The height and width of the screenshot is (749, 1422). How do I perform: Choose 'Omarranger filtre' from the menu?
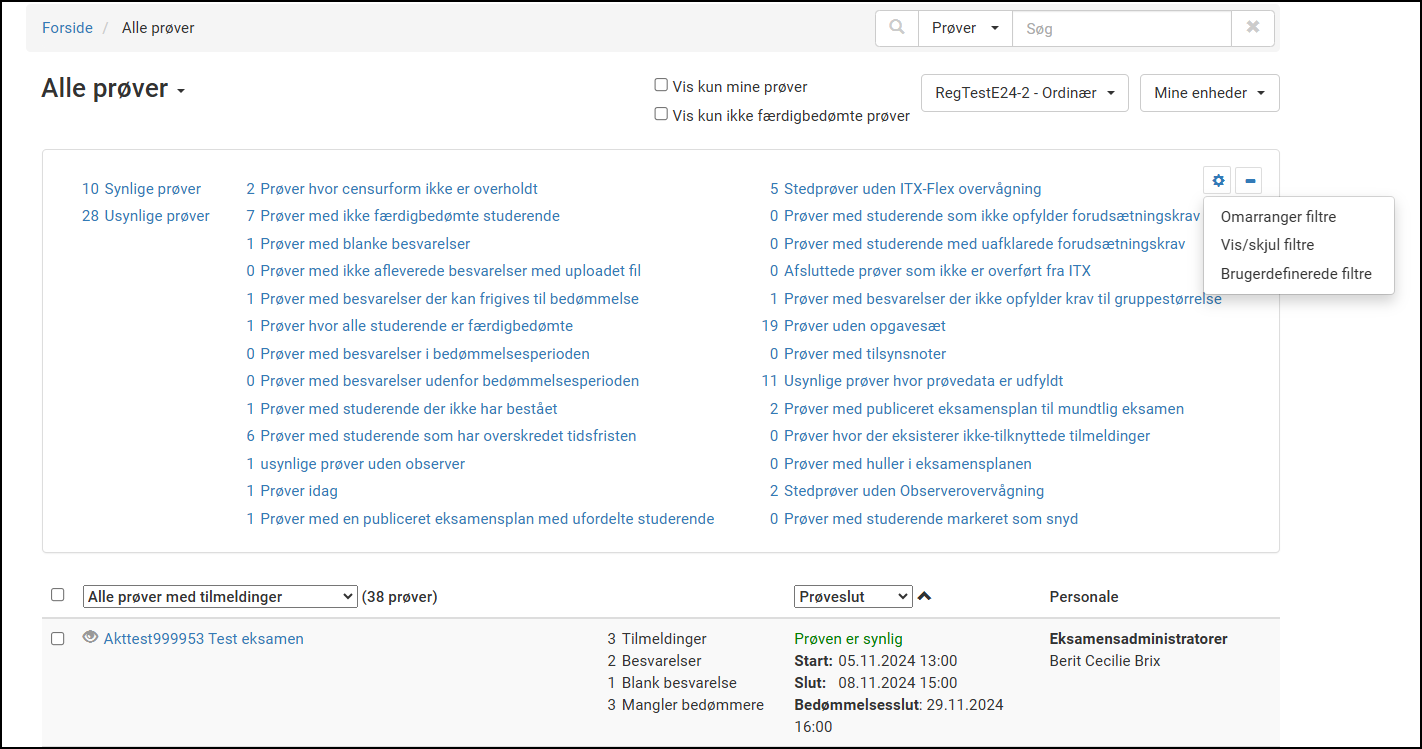coord(1278,217)
